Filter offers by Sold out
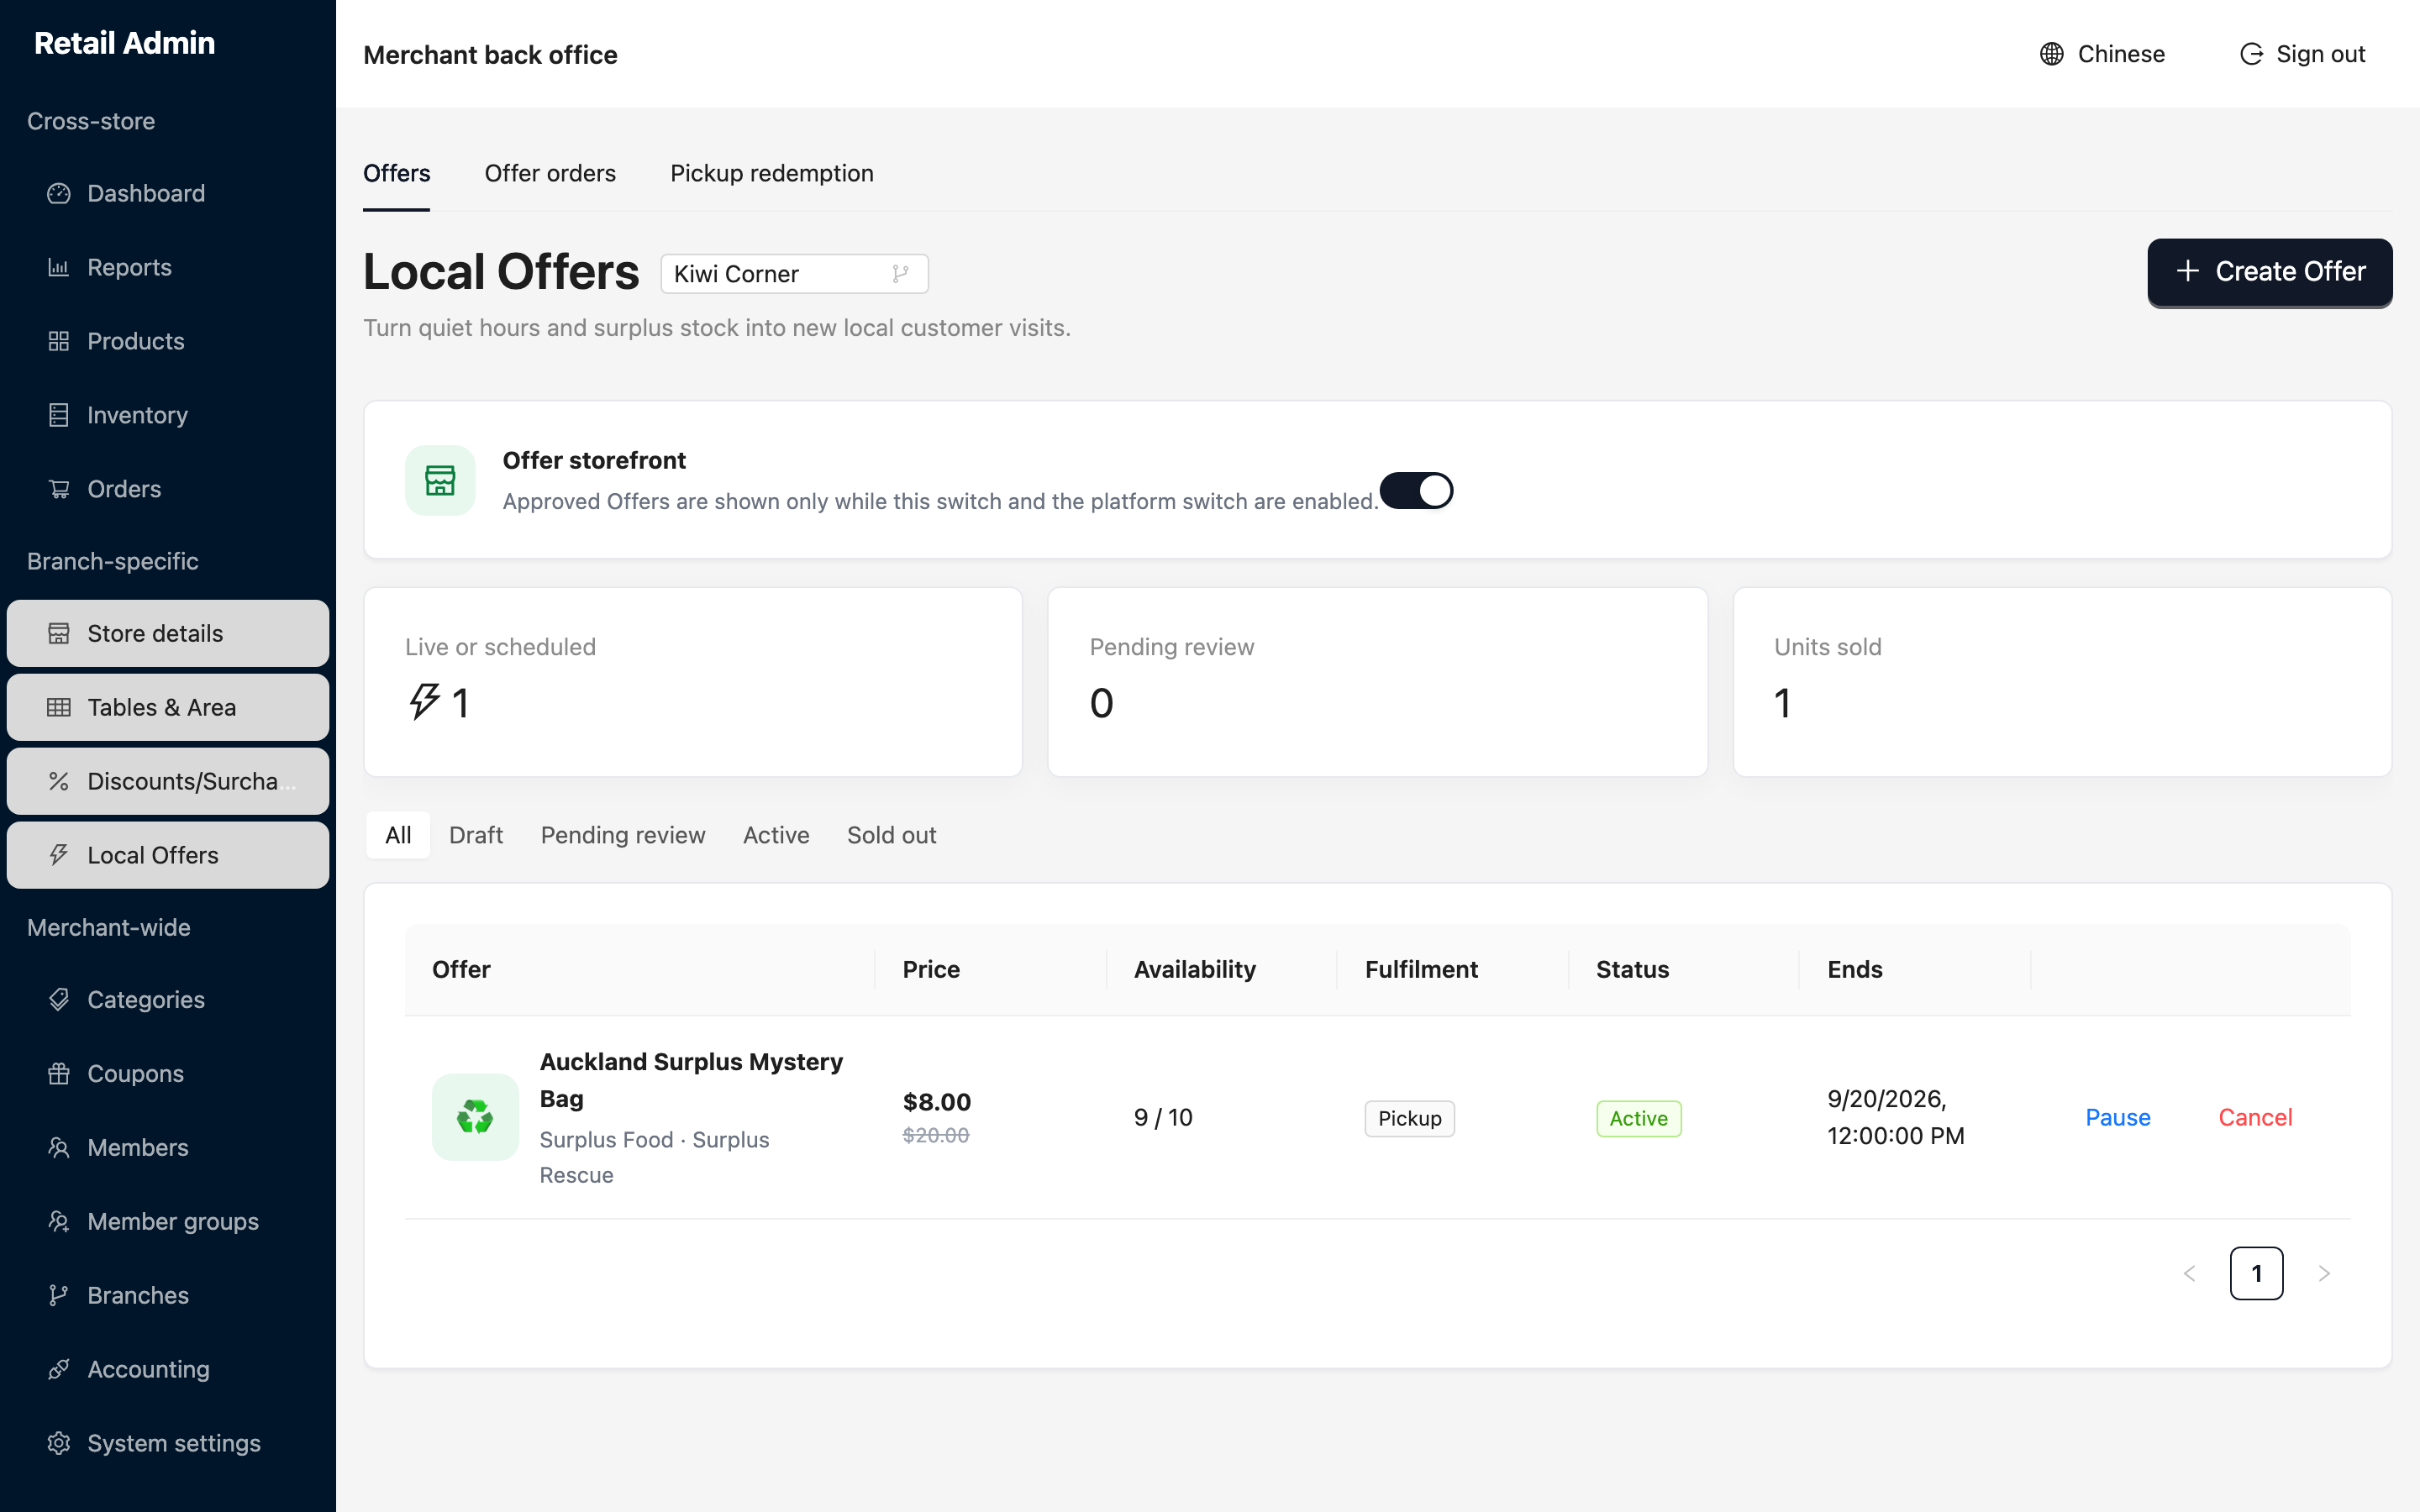Screen dimensions: 2420x1512 tap(891, 835)
